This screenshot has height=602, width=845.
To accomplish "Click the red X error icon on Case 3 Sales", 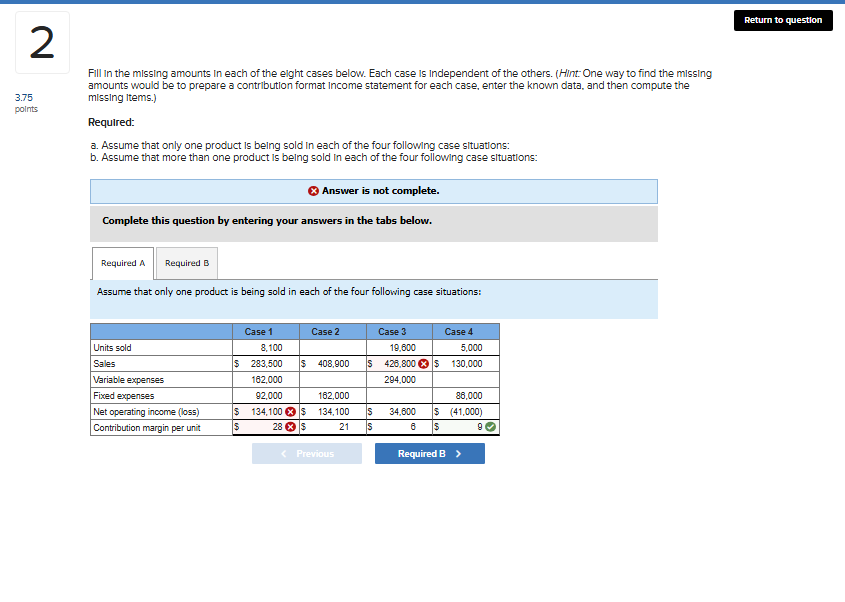I will [422, 363].
